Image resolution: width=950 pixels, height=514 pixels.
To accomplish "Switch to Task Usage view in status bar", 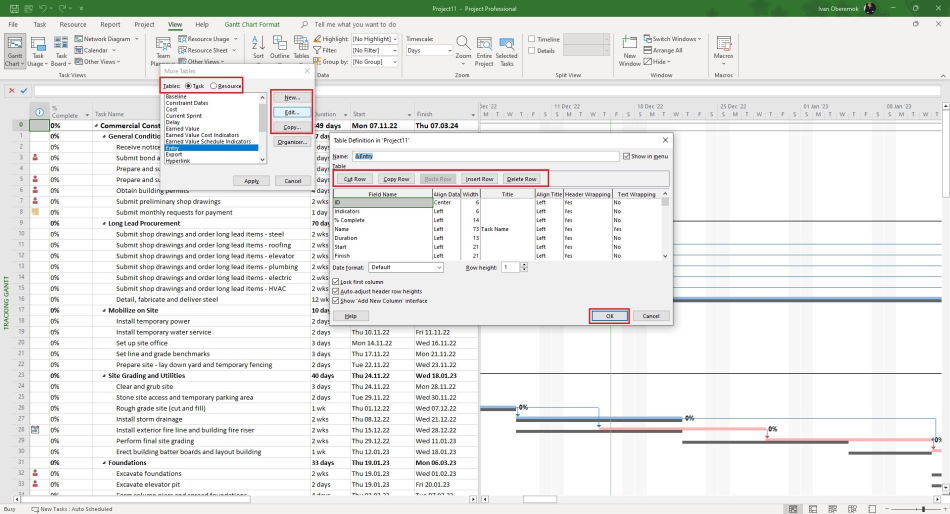I will tap(813, 509).
